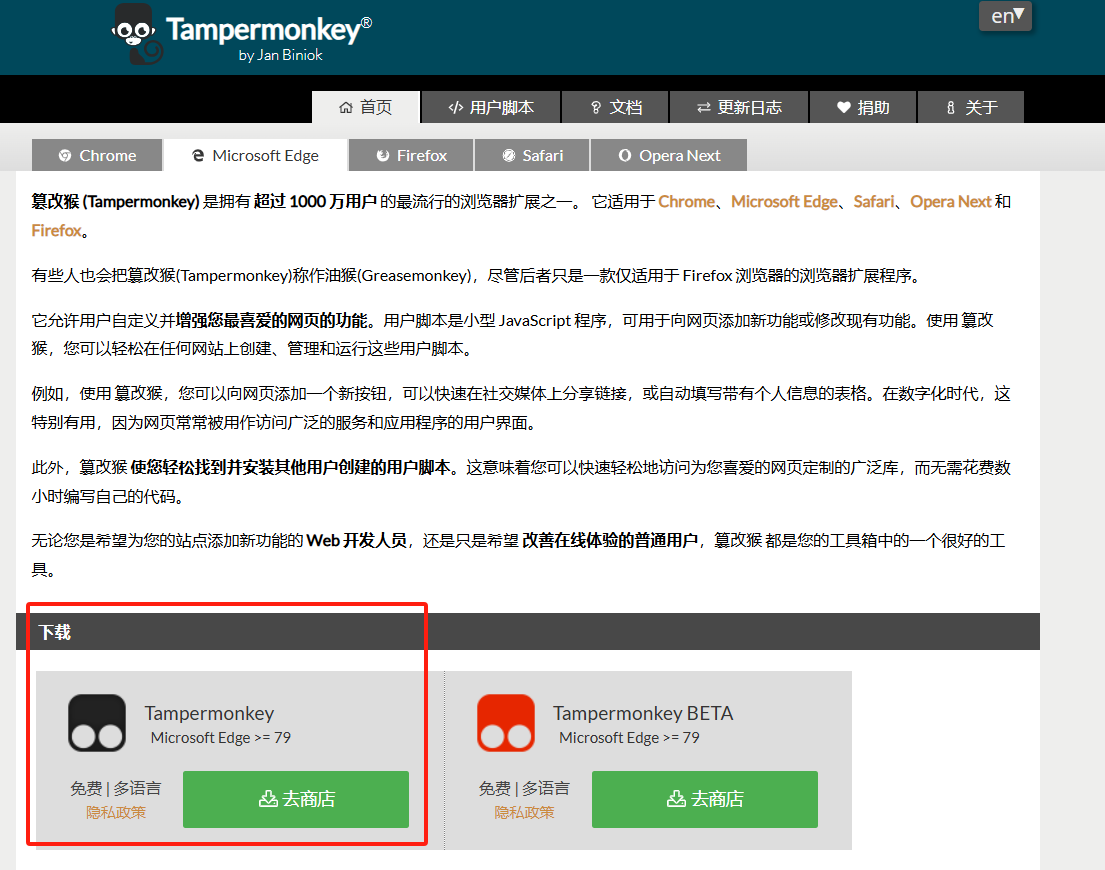
Task: Follow the orange Firefox link in intro text
Action: [56, 230]
